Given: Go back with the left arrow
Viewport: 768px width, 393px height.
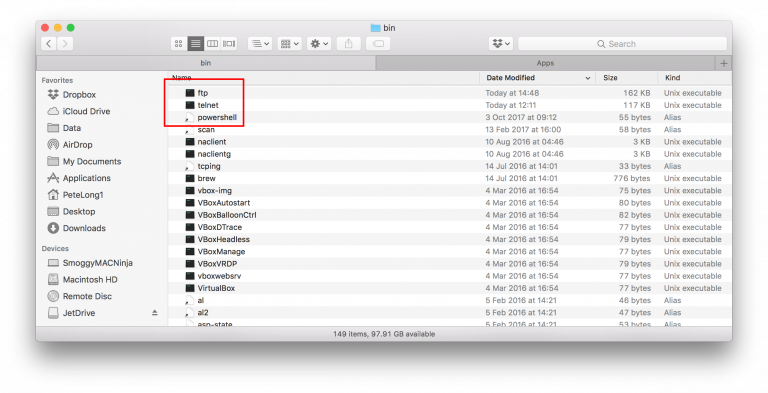Looking at the screenshot, I should [x=48, y=44].
